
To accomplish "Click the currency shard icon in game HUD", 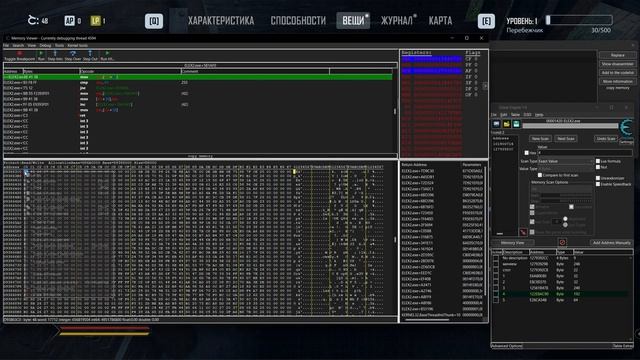I will pos(33,20).
